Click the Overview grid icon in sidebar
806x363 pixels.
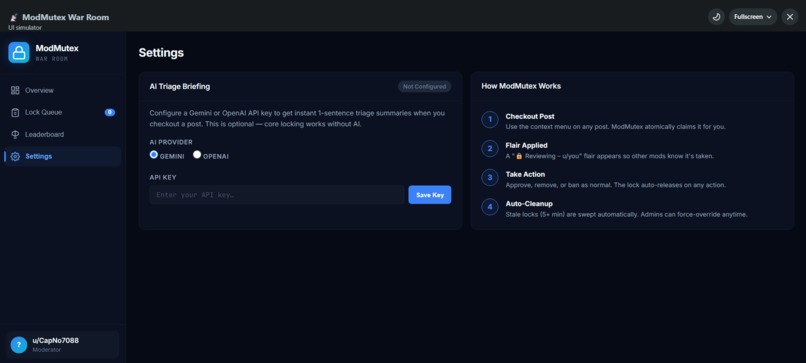15,90
